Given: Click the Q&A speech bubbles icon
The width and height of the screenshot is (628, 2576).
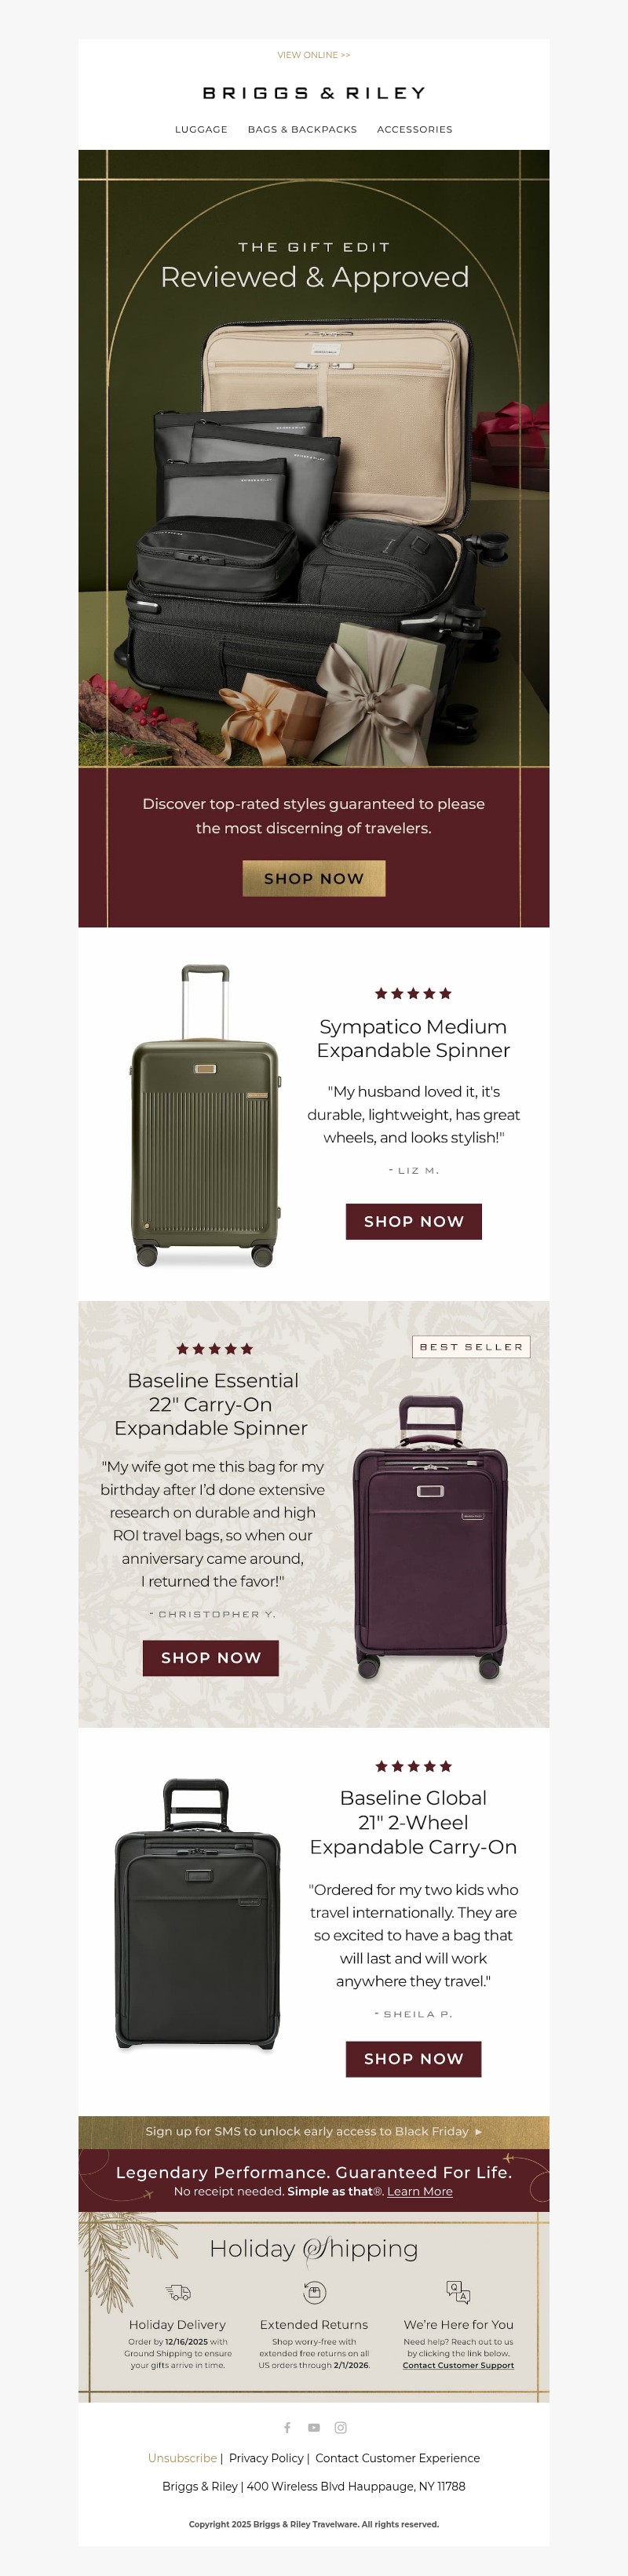Looking at the screenshot, I should tap(458, 2292).
